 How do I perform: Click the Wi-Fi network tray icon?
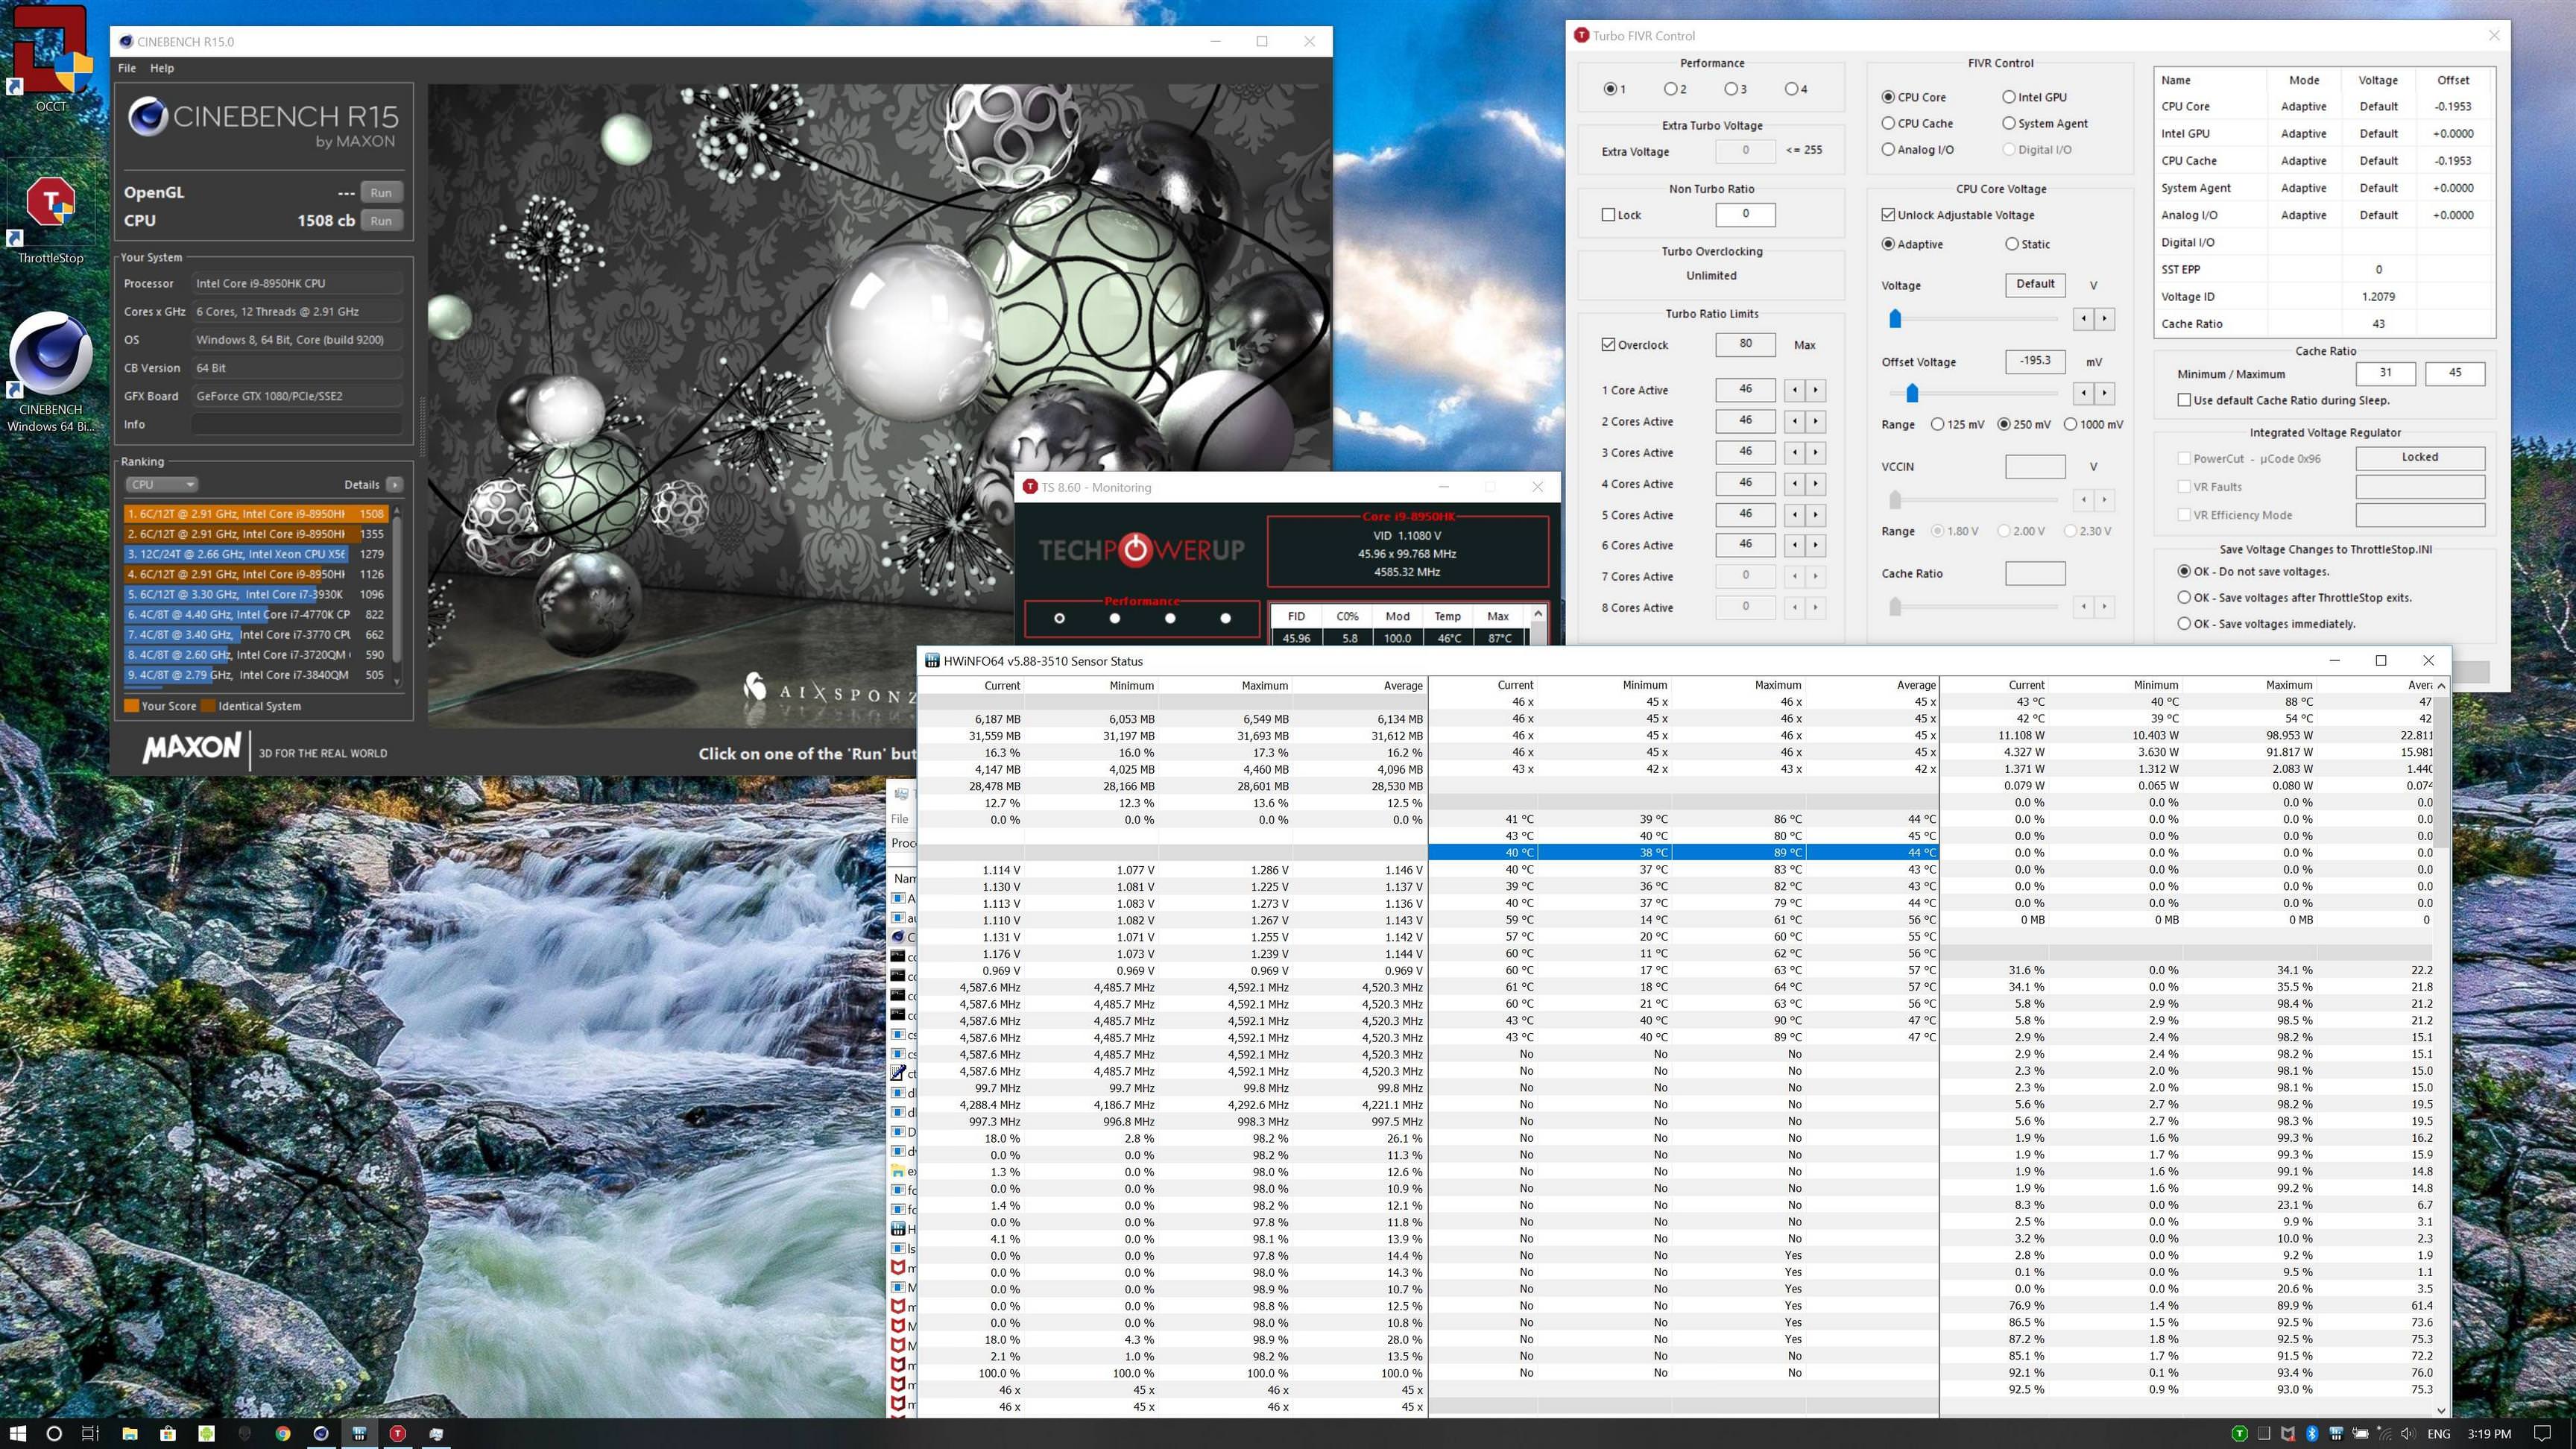point(2384,1433)
